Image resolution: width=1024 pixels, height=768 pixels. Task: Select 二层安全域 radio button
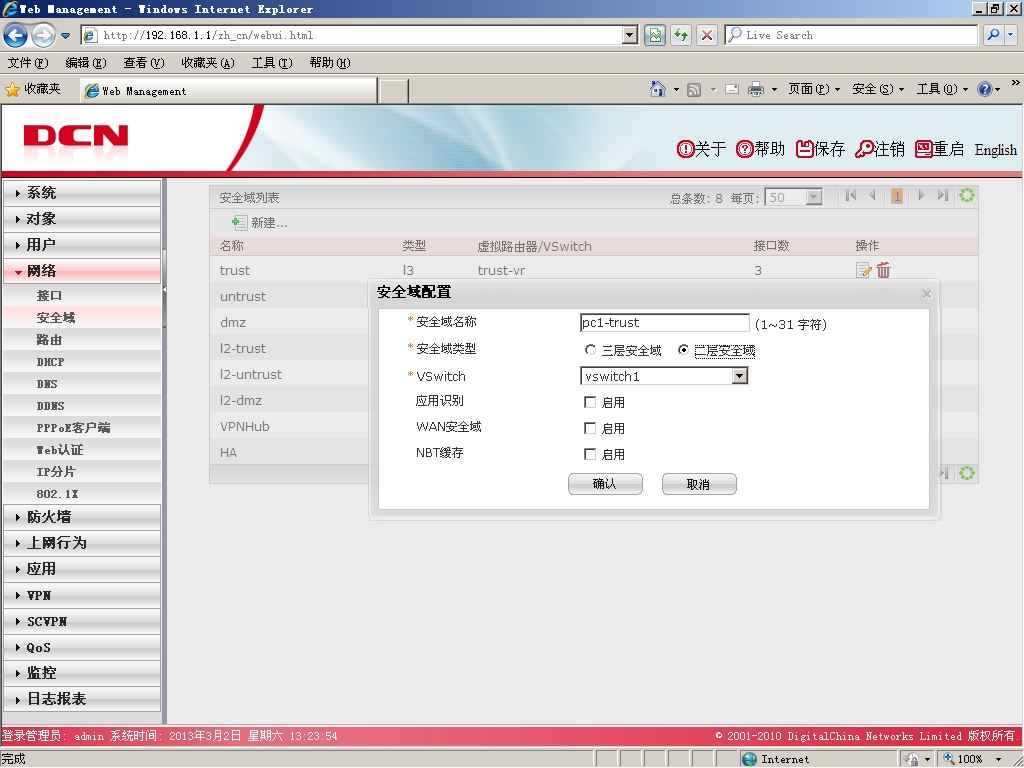[683, 350]
